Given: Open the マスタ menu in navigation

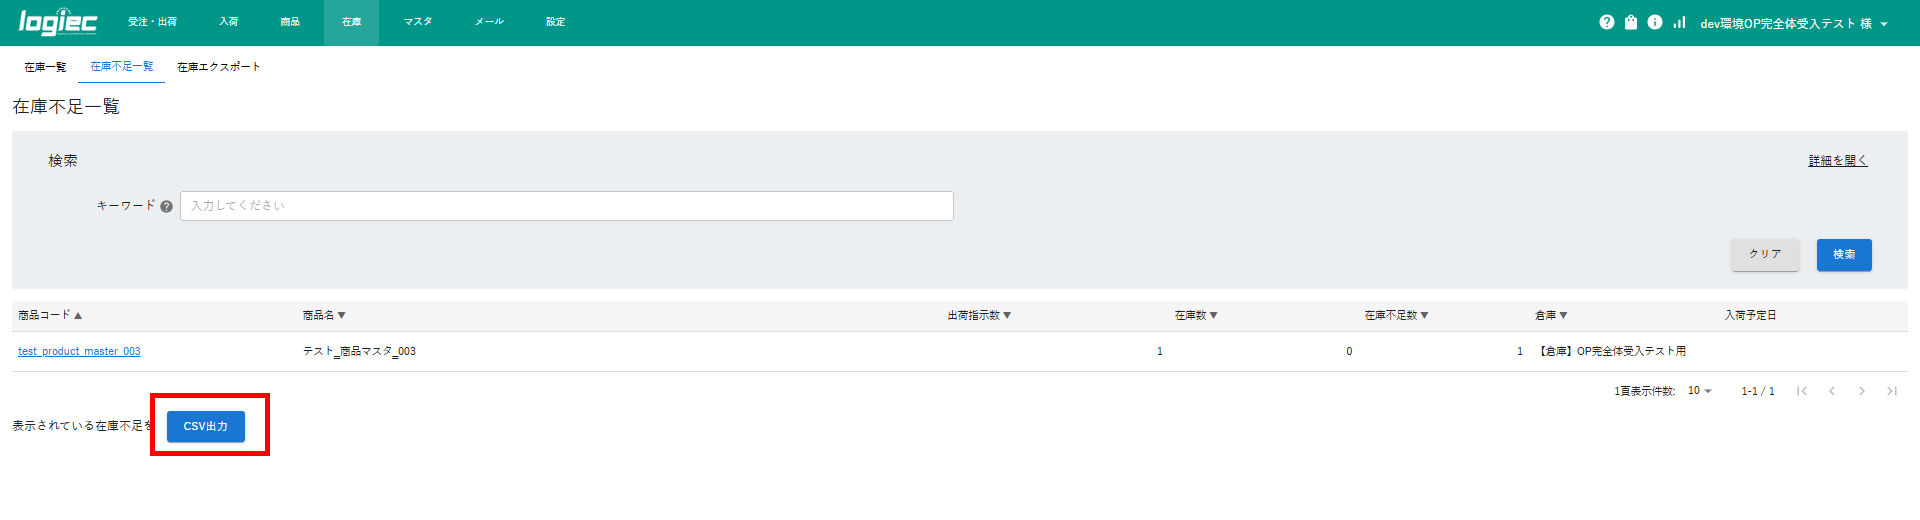Looking at the screenshot, I should 418,22.
